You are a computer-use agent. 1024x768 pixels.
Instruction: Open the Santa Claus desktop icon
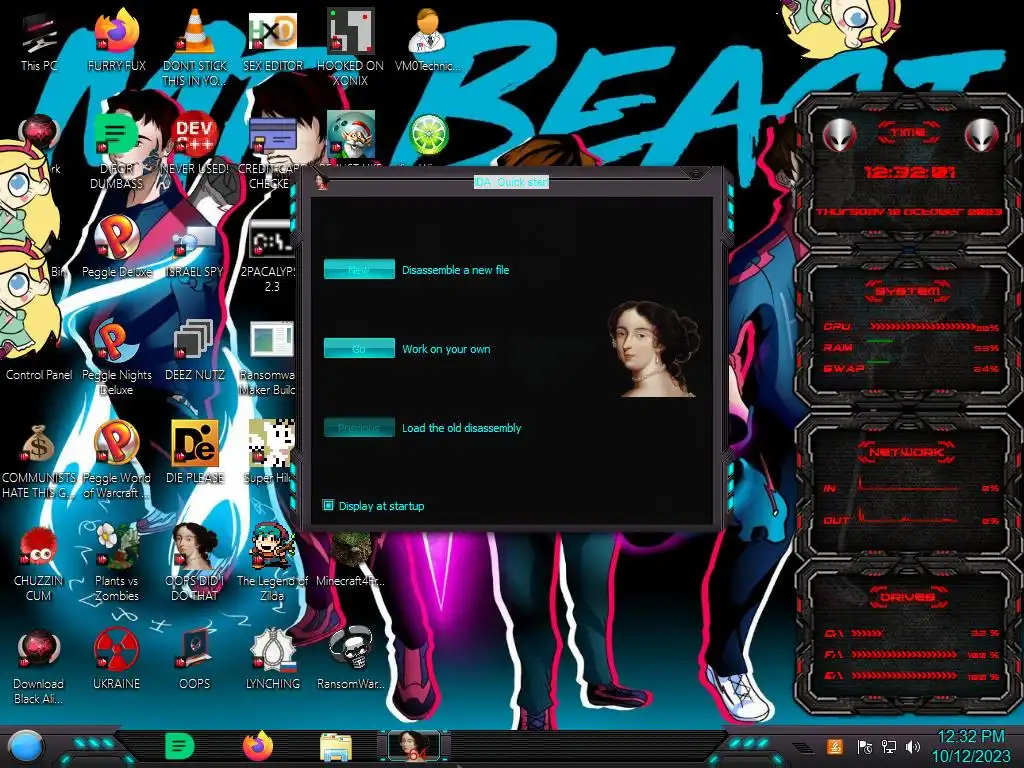click(x=350, y=135)
